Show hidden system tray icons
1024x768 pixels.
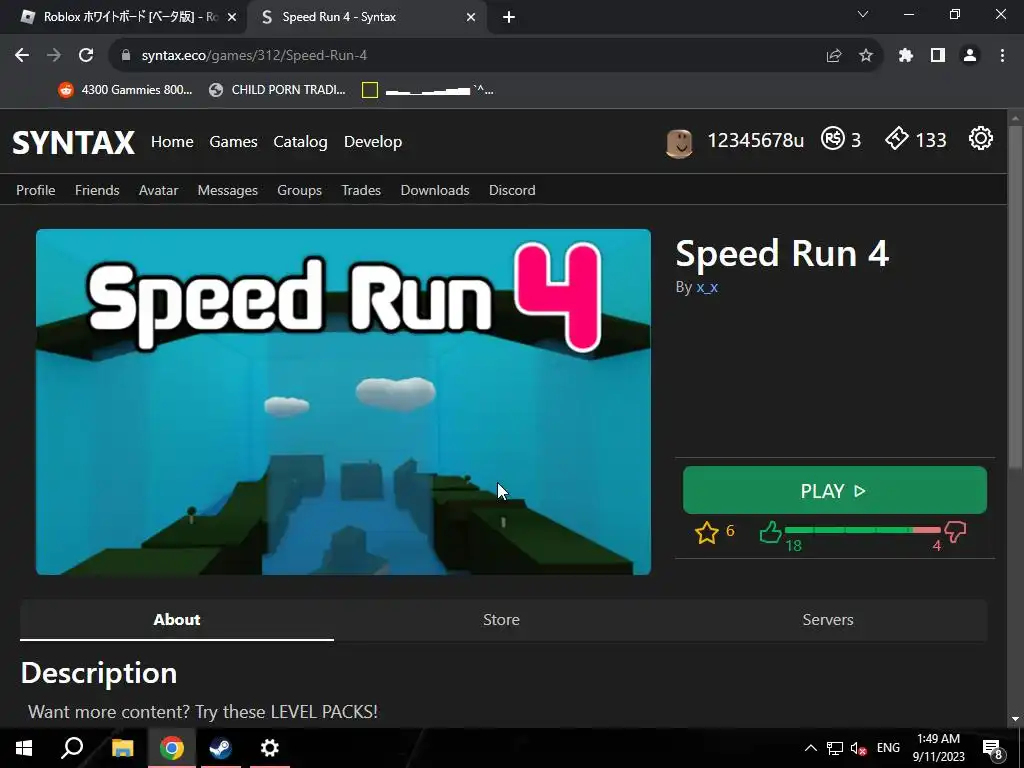click(x=810, y=748)
